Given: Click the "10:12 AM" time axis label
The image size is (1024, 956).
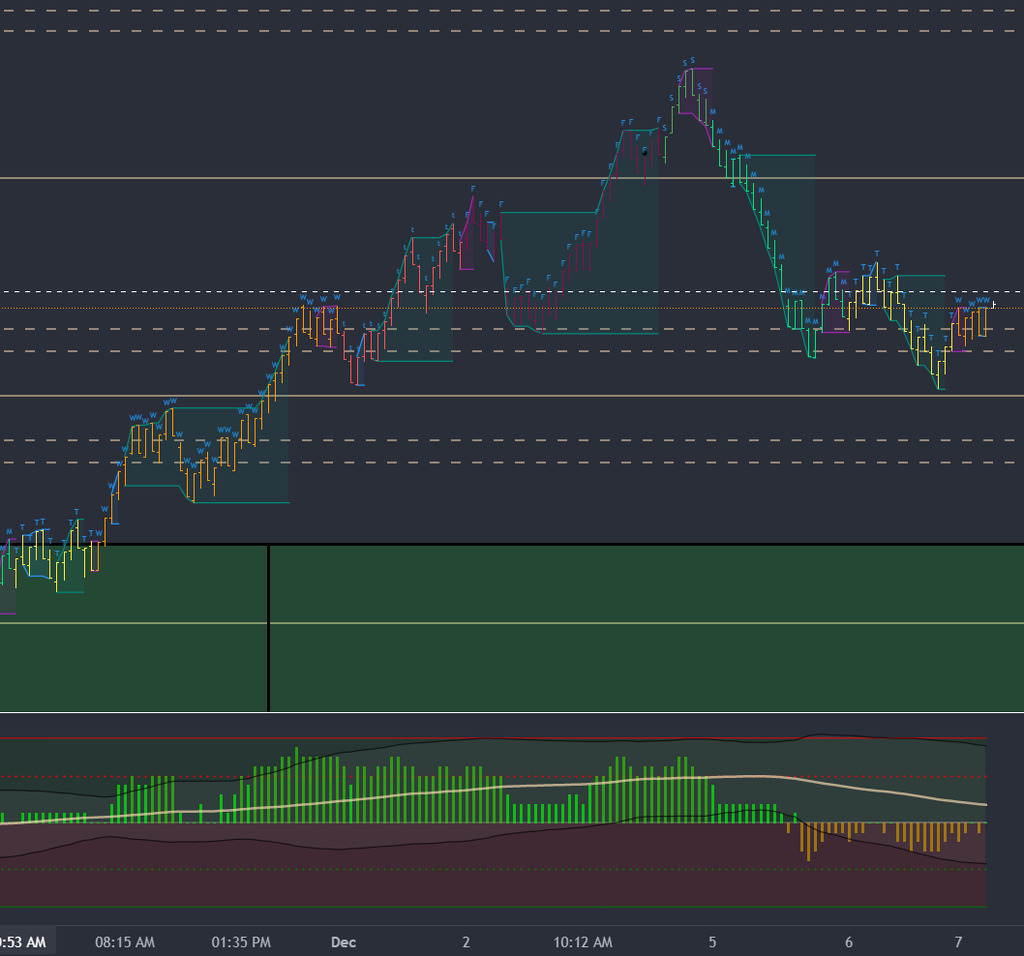Looking at the screenshot, I should click(x=583, y=942).
